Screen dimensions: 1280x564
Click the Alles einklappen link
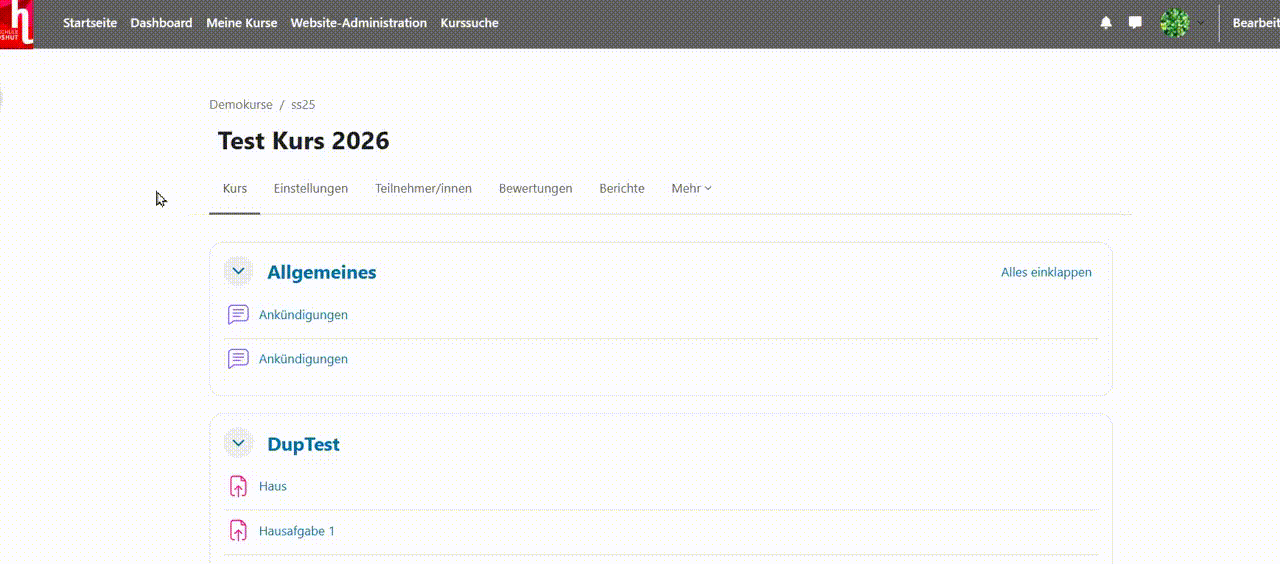(x=1046, y=273)
